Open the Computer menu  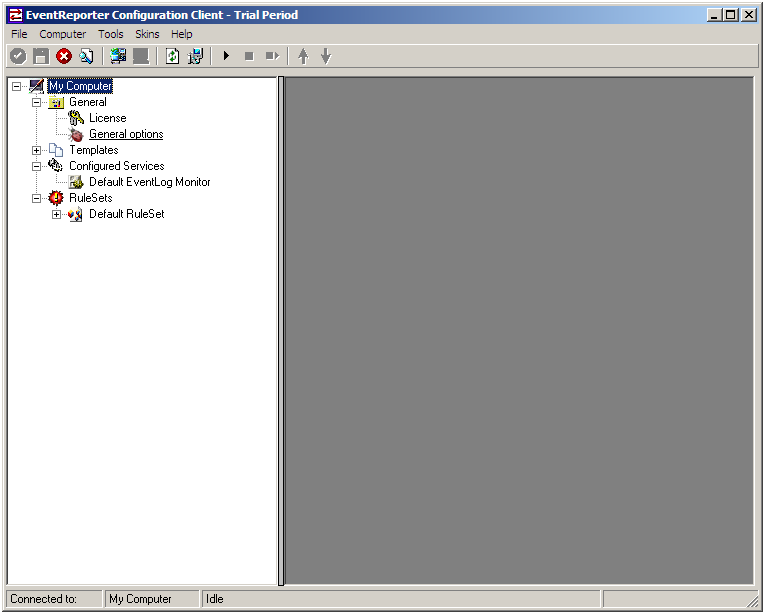pos(63,34)
